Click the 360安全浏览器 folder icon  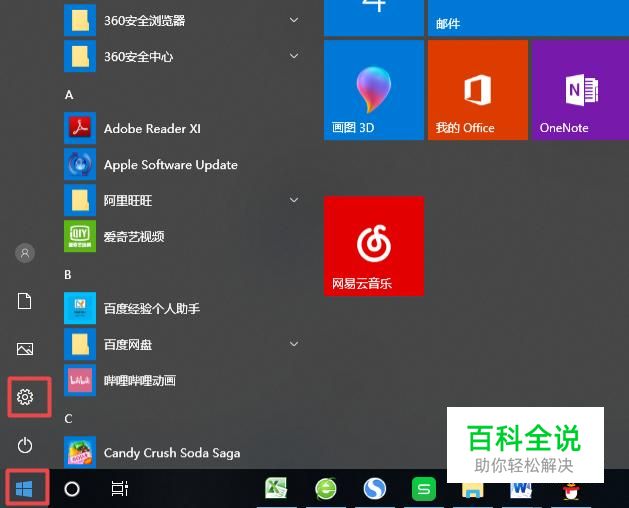pyautogui.click(x=80, y=20)
